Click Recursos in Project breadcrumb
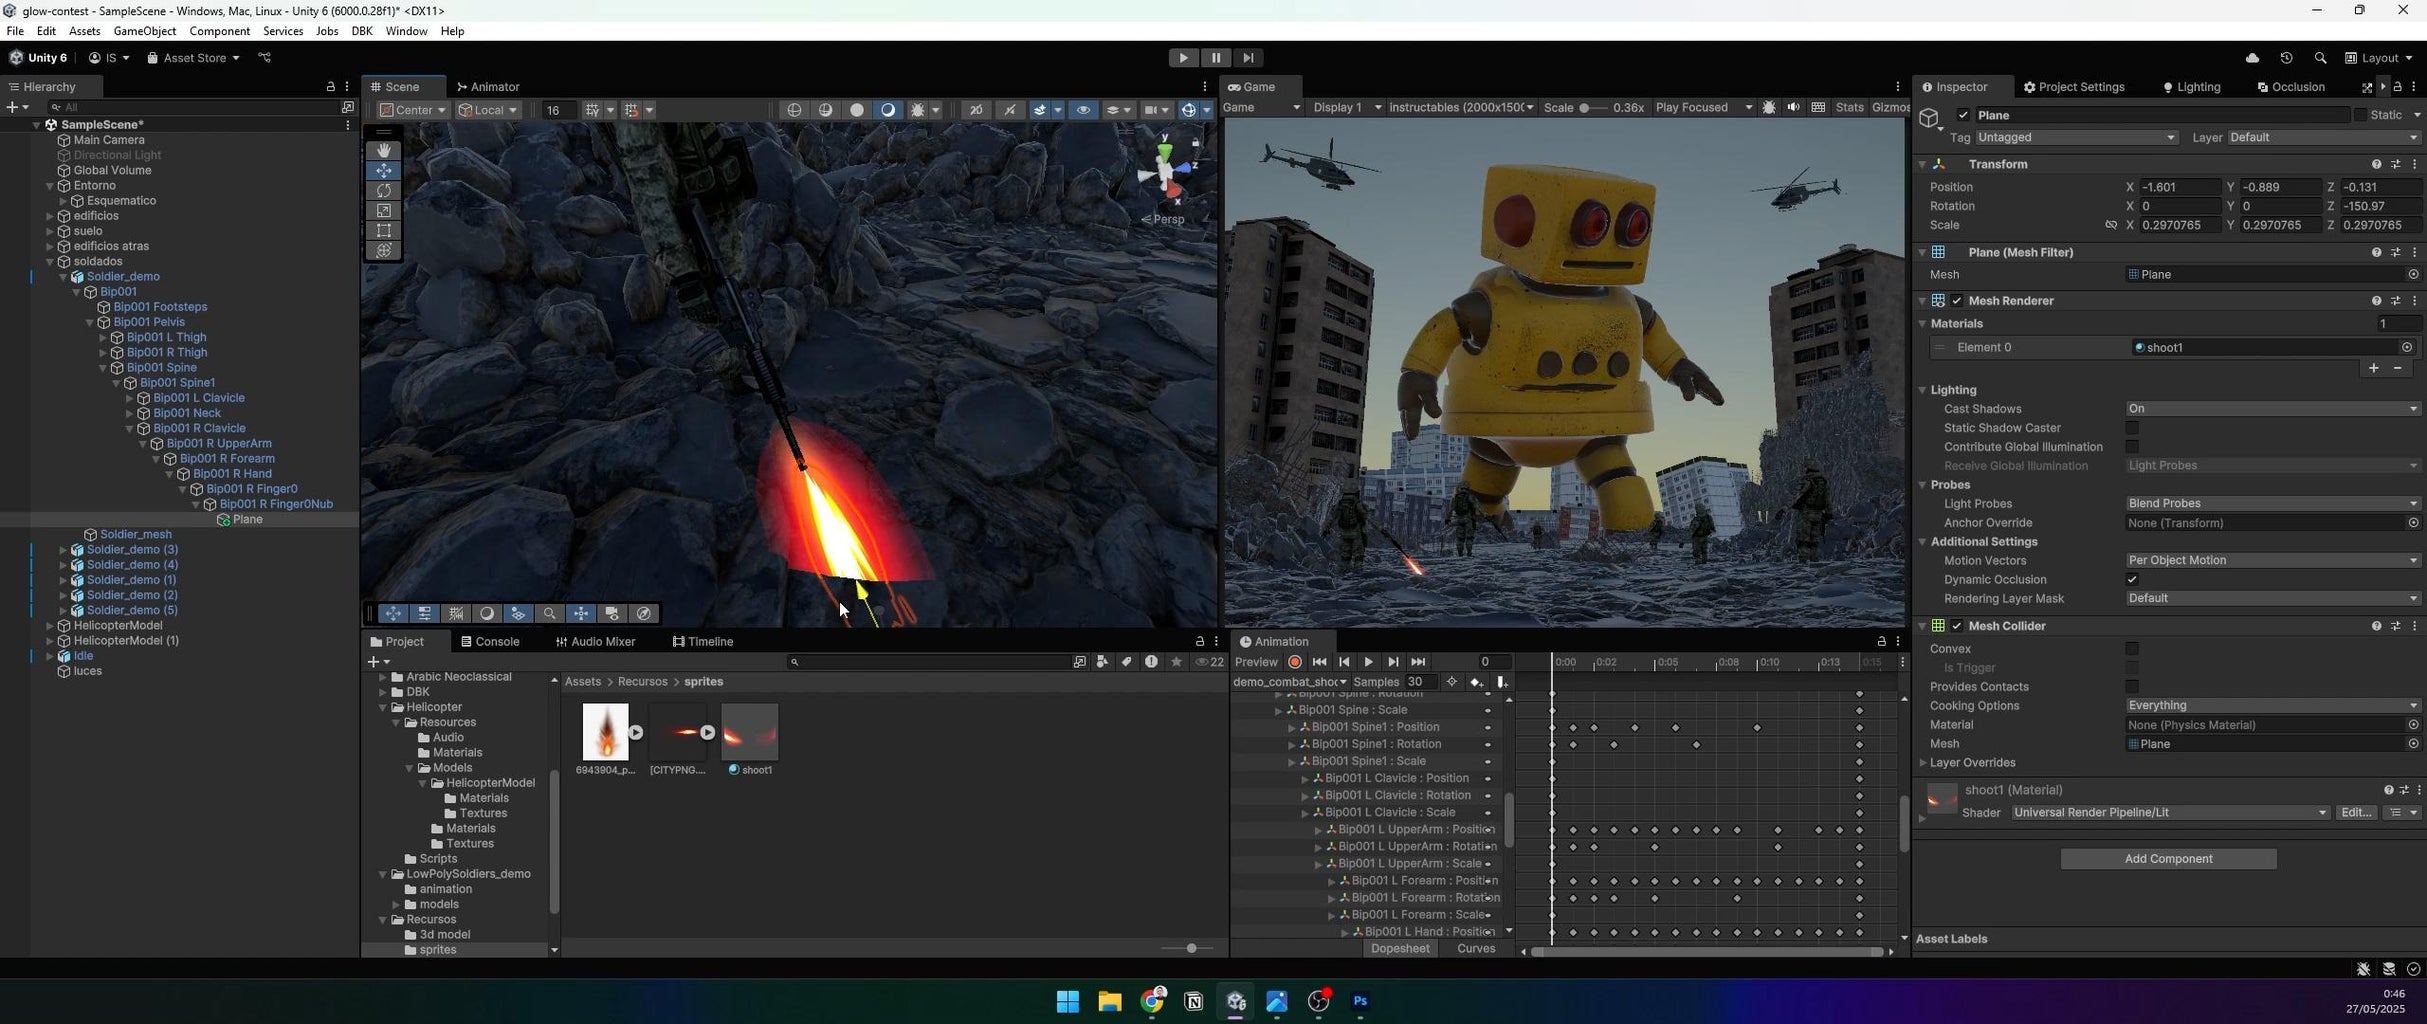The height and width of the screenshot is (1024, 2427). click(642, 682)
